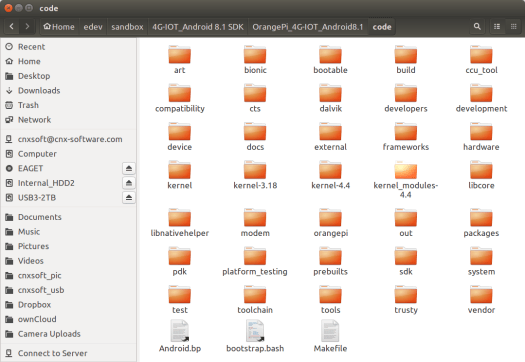Switch to list view layout
The height and width of the screenshot is (362, 525).
coord(497,26)
